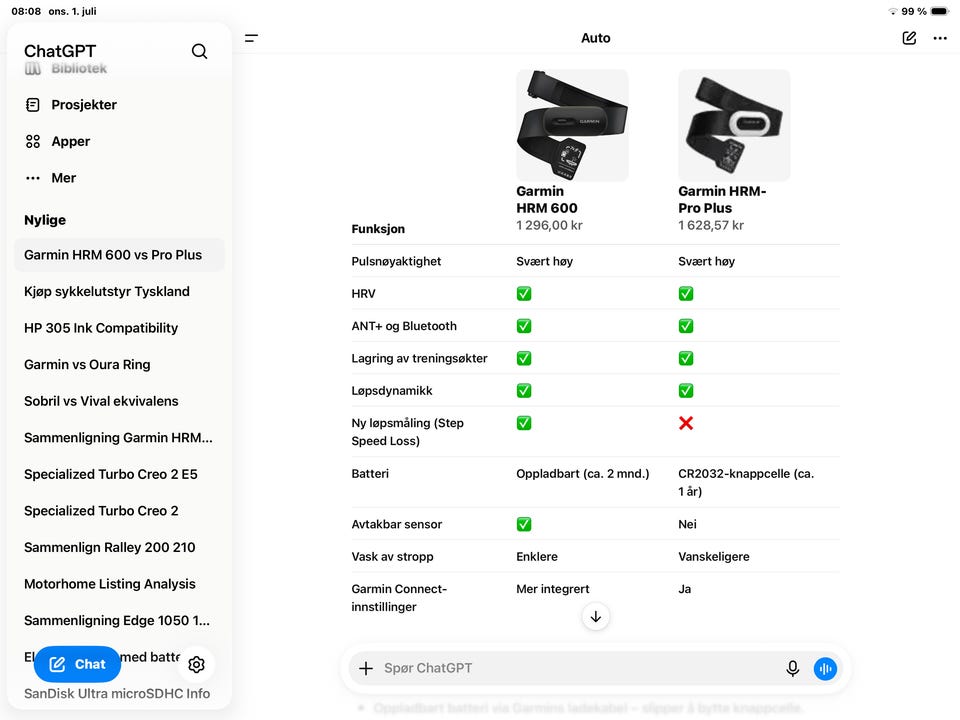Screen dimensions: 960x720
Task: Click the blue Chat button
Action: [77, 664]
